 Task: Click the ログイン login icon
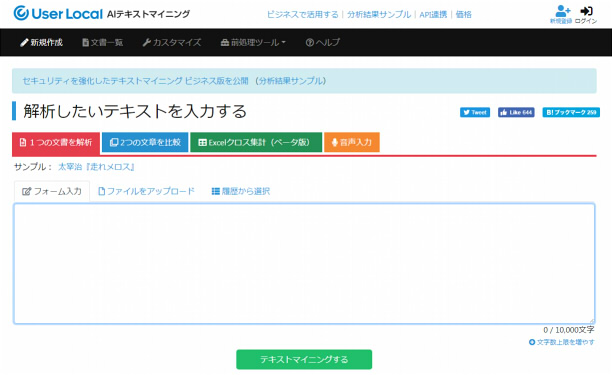pos(586,14)
